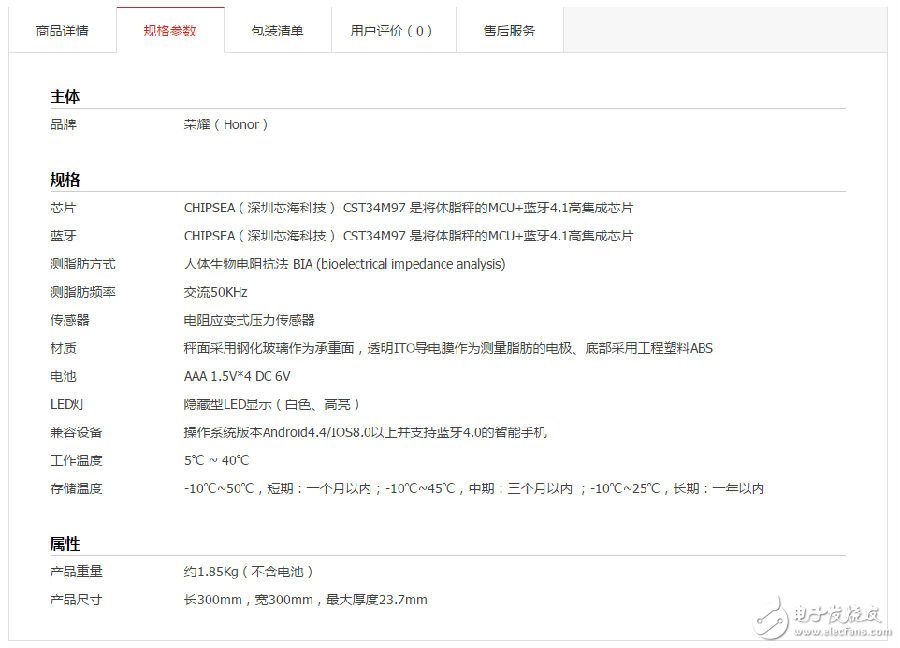
Task: Open the 规格参数 tab
Action: pos(171,30)
